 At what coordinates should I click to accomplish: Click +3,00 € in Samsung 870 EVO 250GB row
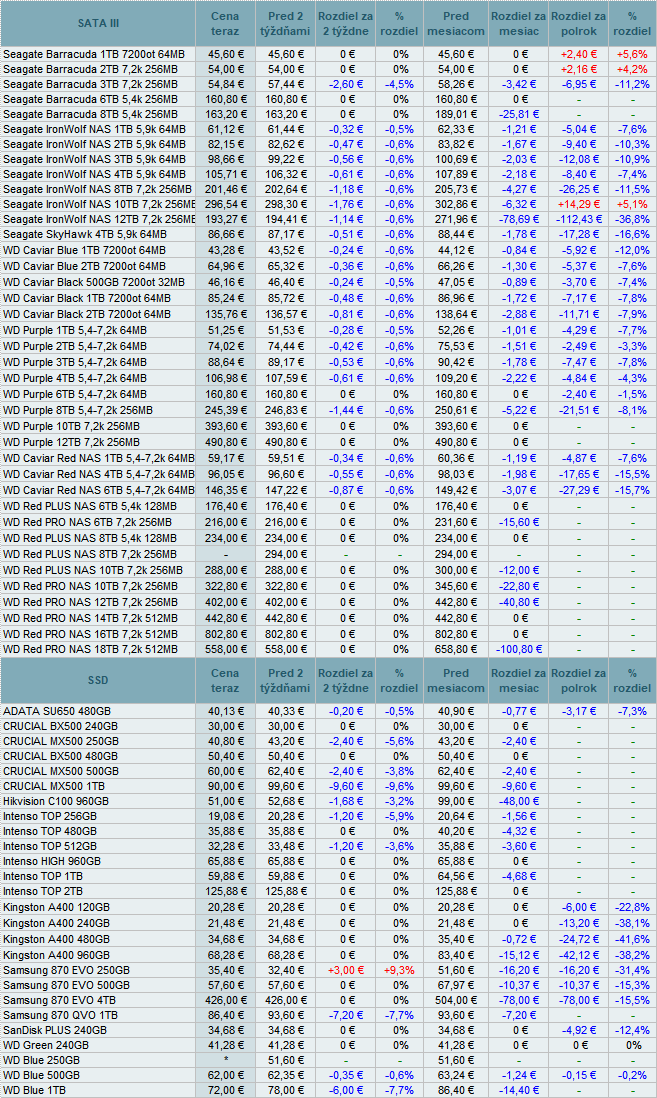tap(345, 970)
